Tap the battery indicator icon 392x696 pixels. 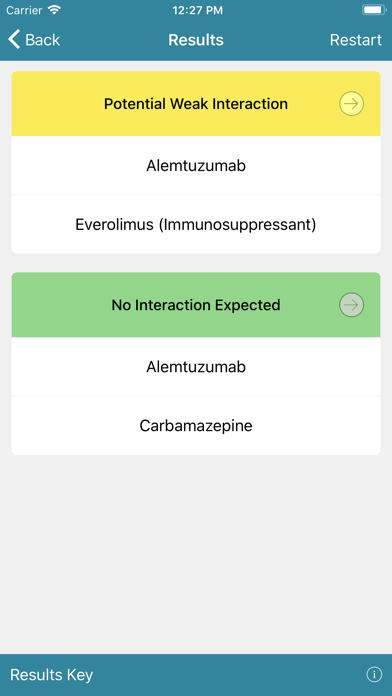click(x=374, y=10)
